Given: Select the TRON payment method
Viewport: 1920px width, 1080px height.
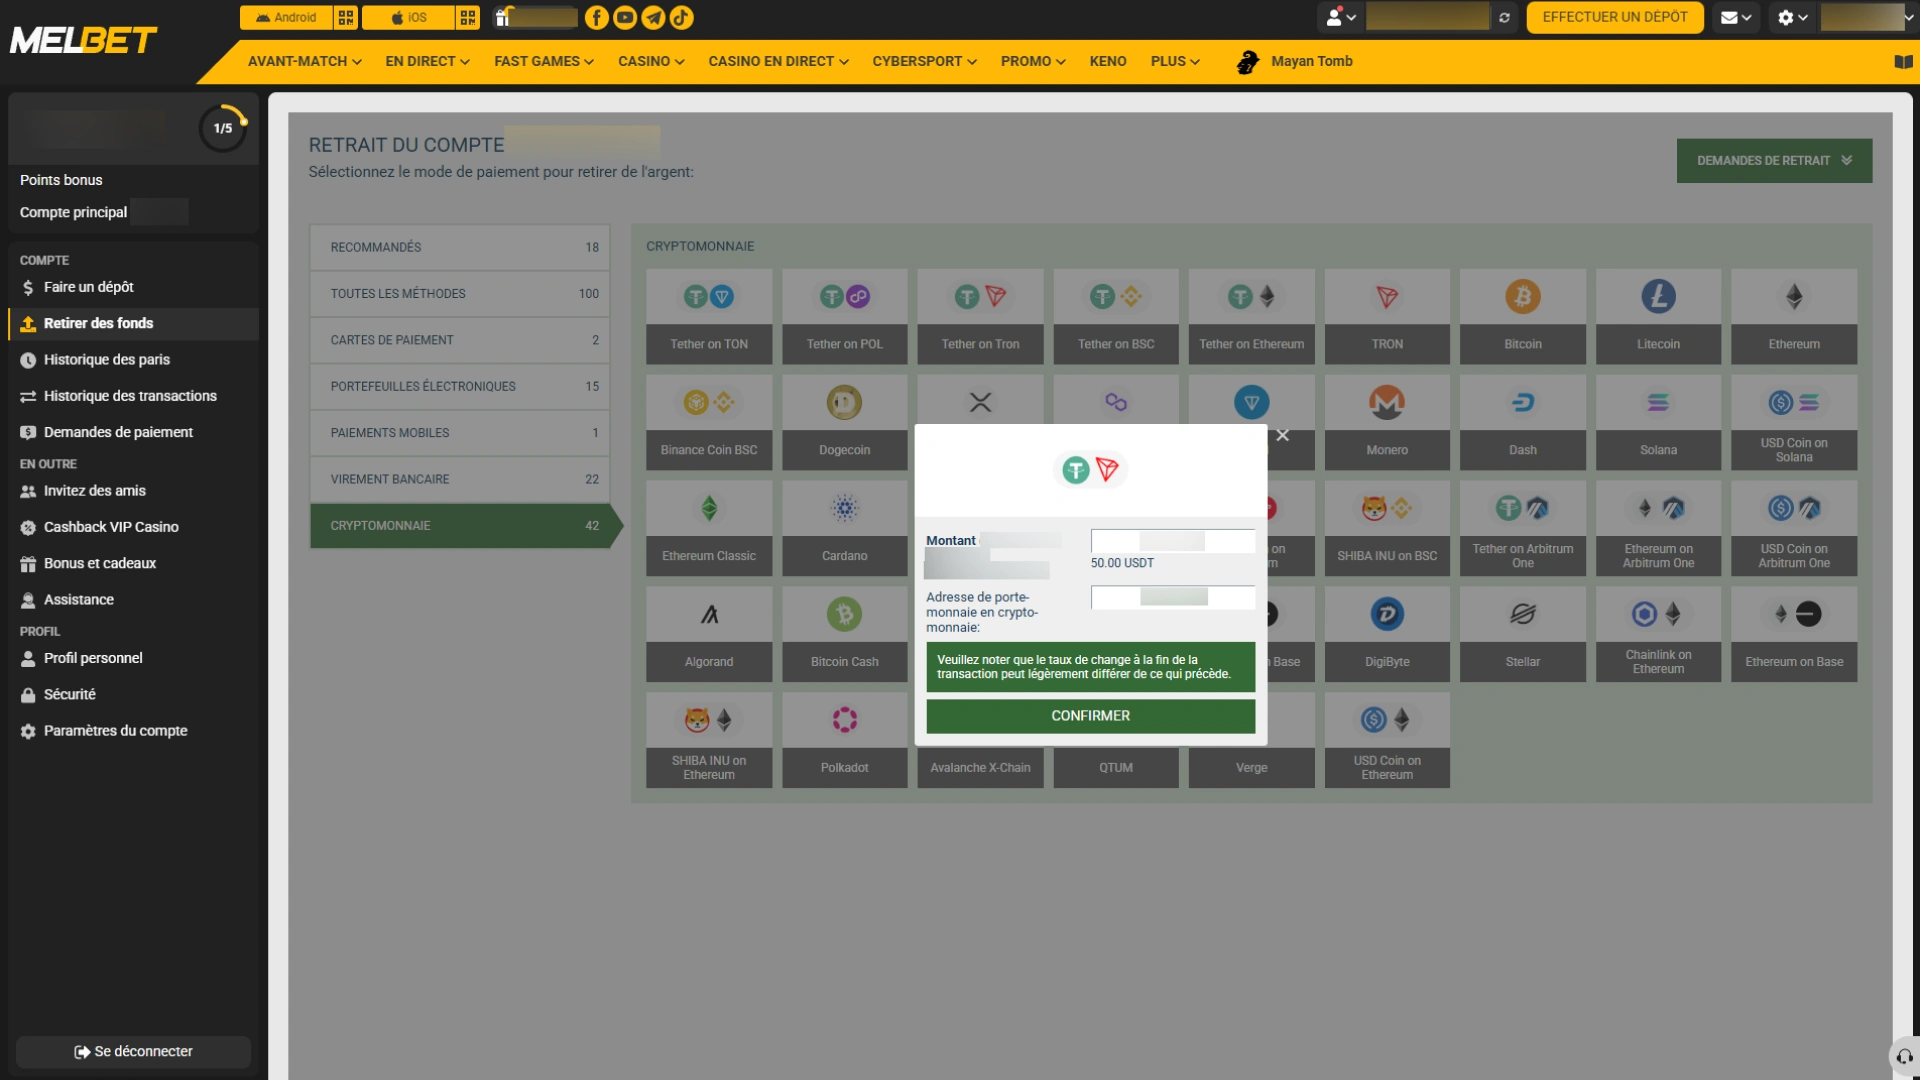Looking at the screenshot, I should (x=1387, y=316).
